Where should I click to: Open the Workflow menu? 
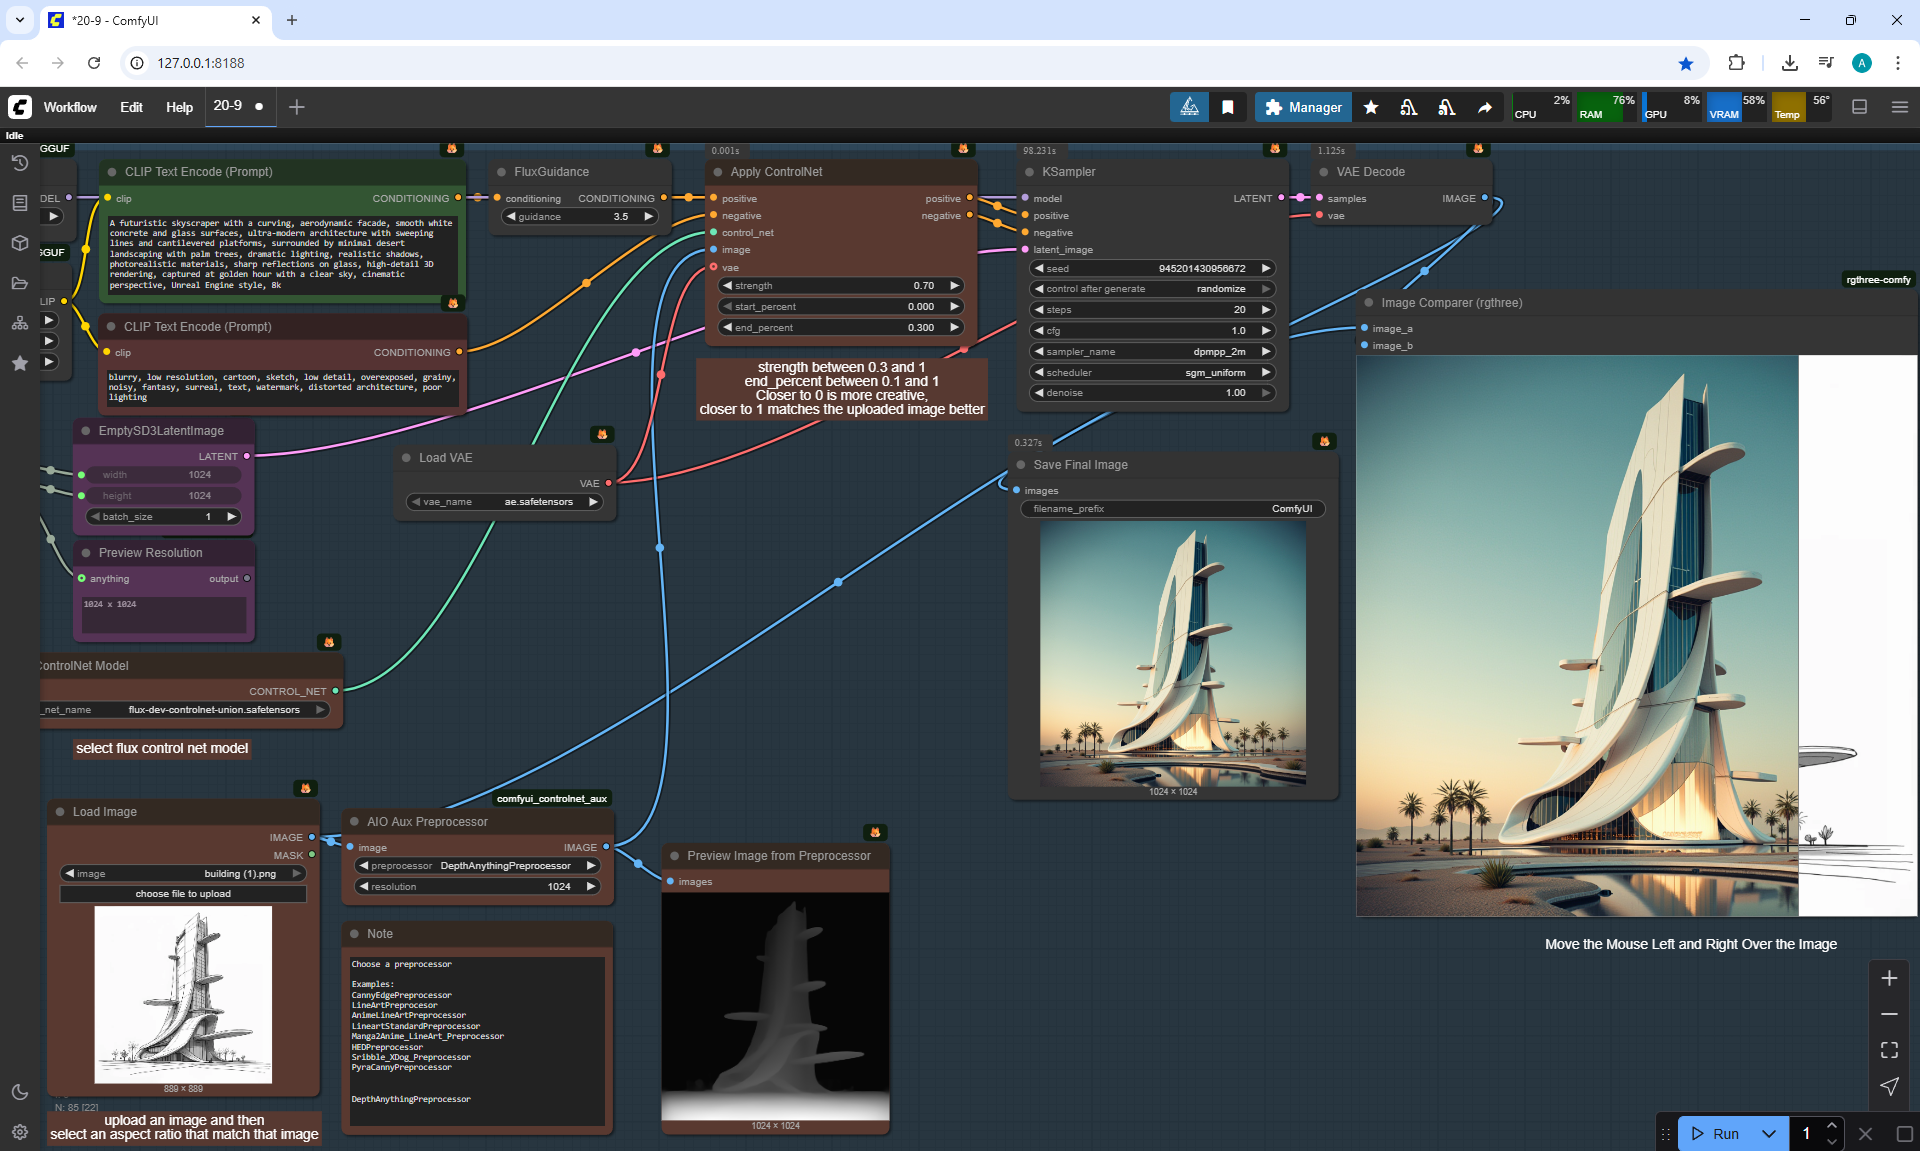pyautogui.click(x=70, y=107)
